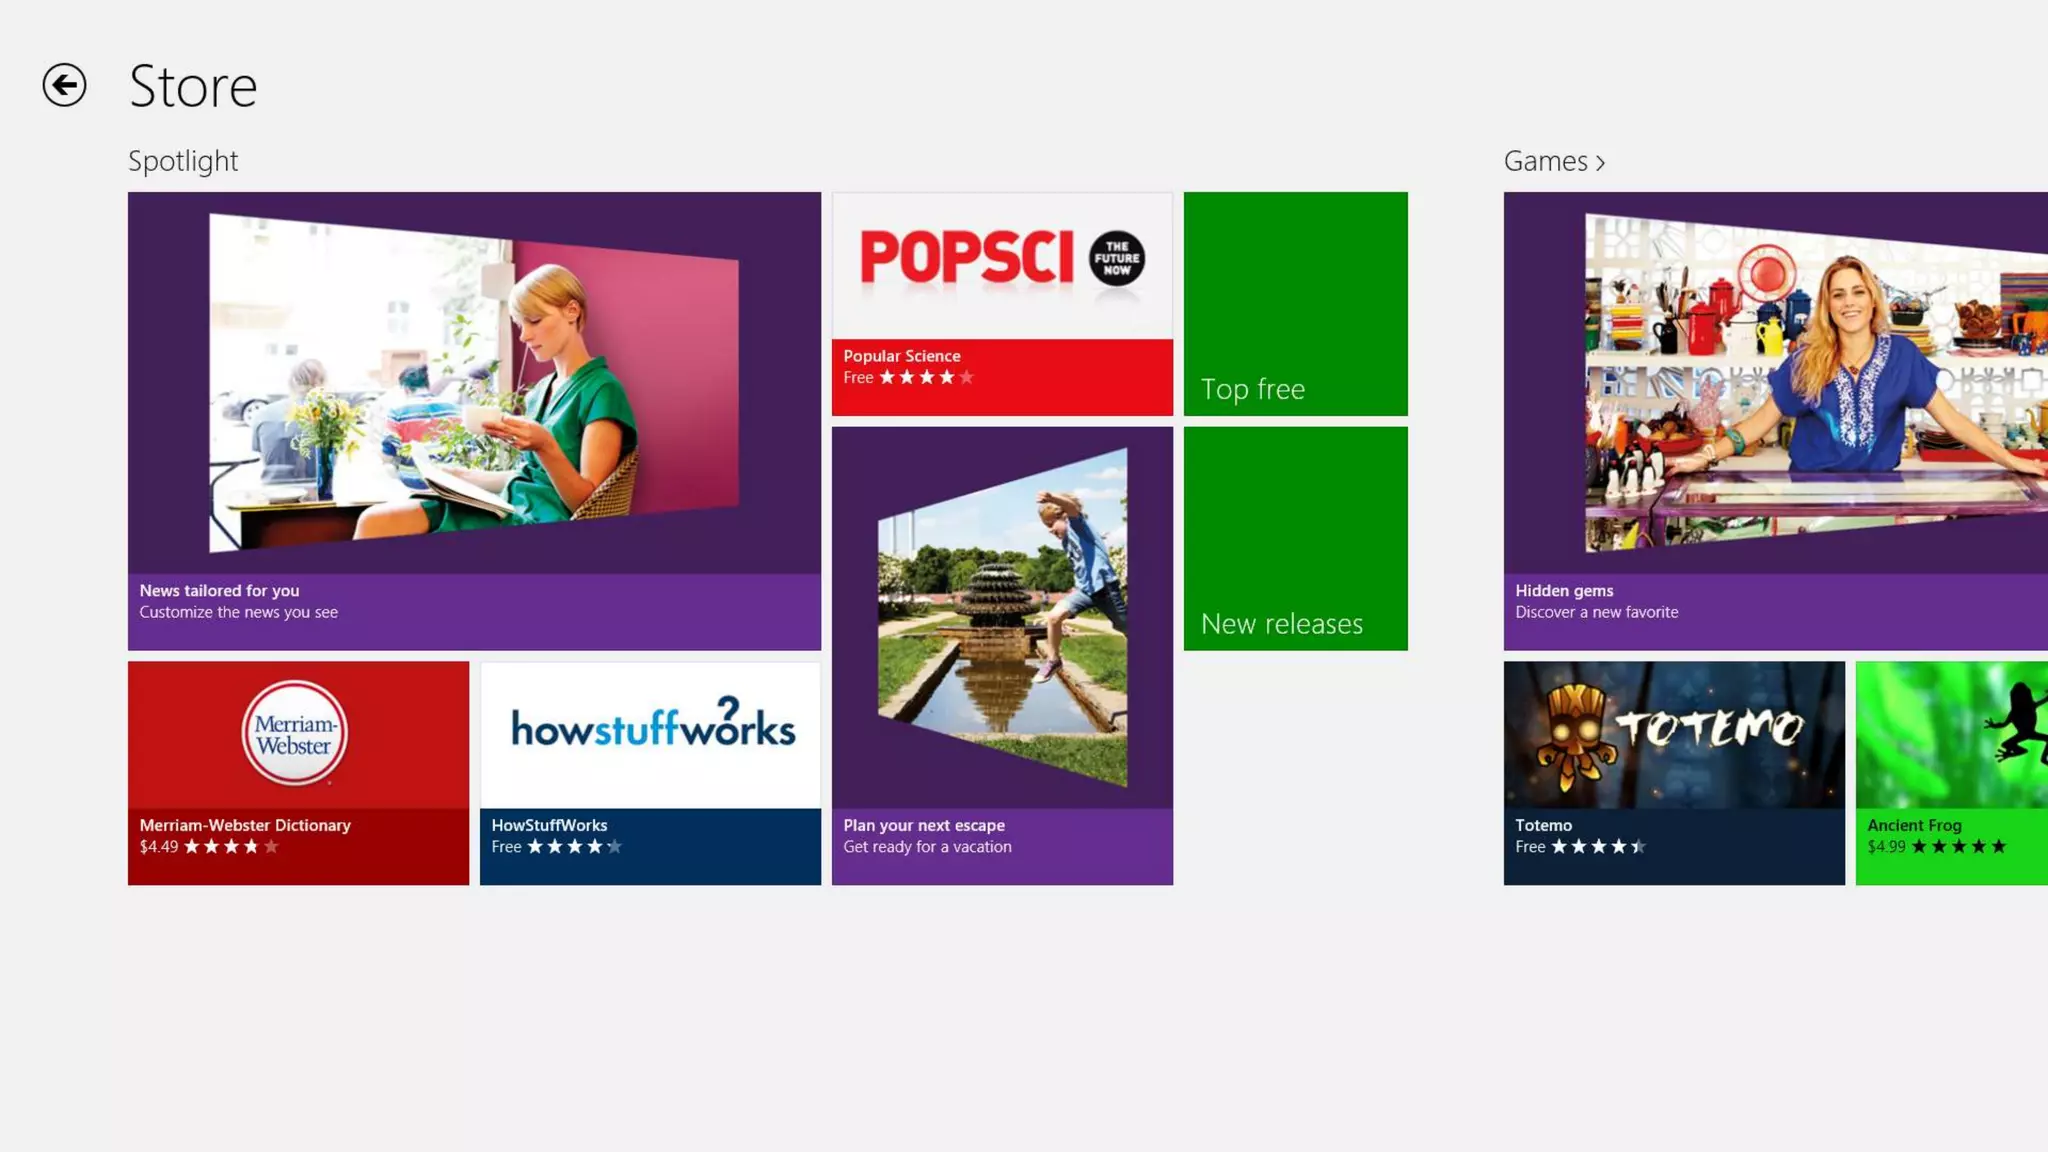Image resolution: width=2048 pixels, height=1152 pixels.
Task: Open Plan your next escape feature
Action: click(x=1002, y=655)
